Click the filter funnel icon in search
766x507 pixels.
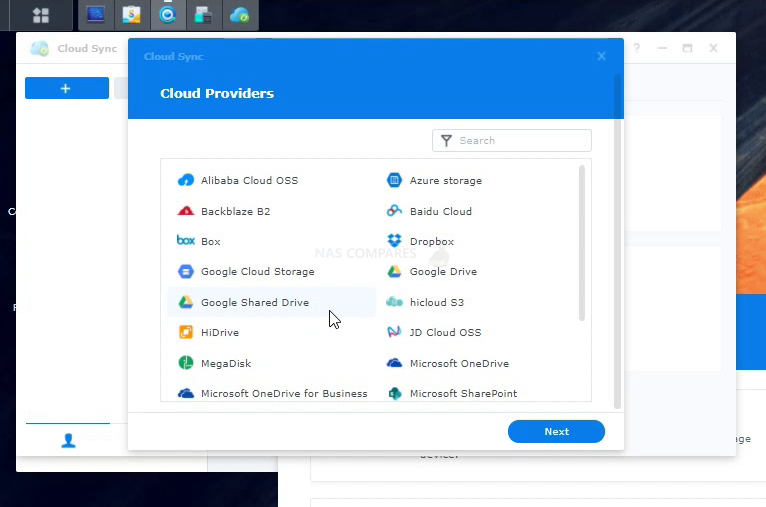click(x=446, y=141)
